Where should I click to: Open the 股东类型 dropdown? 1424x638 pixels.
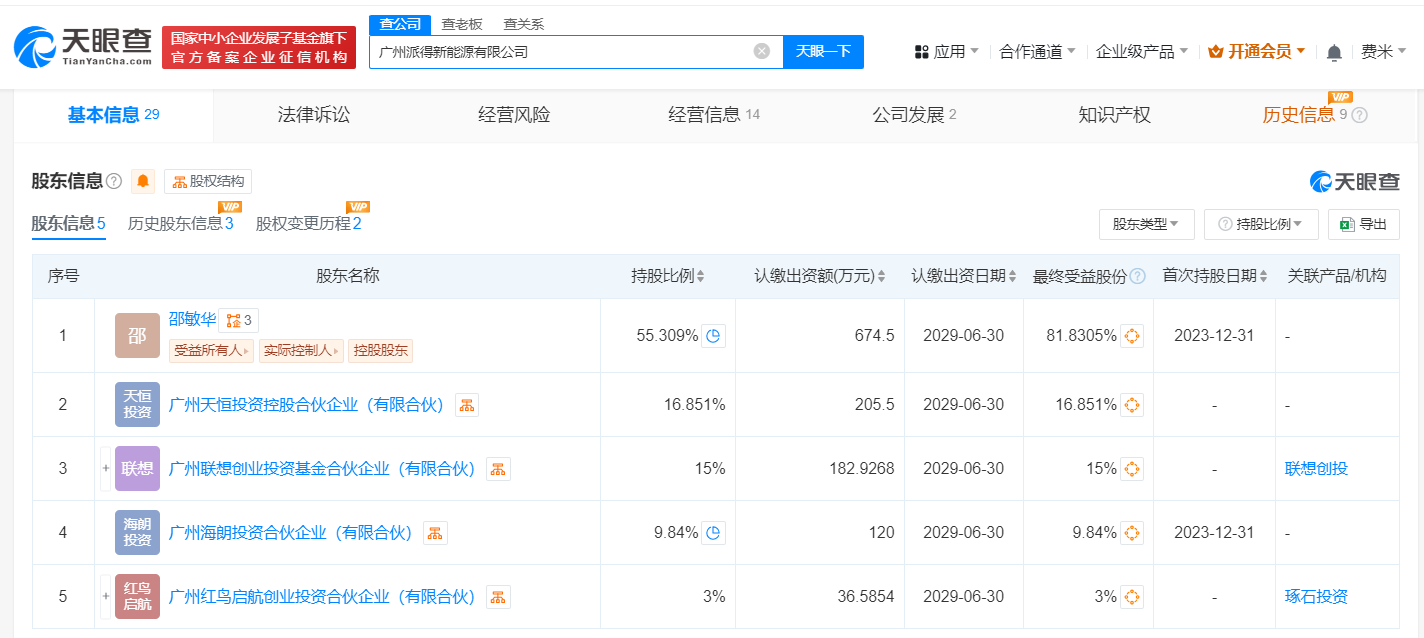click(x=1146, y=224)
